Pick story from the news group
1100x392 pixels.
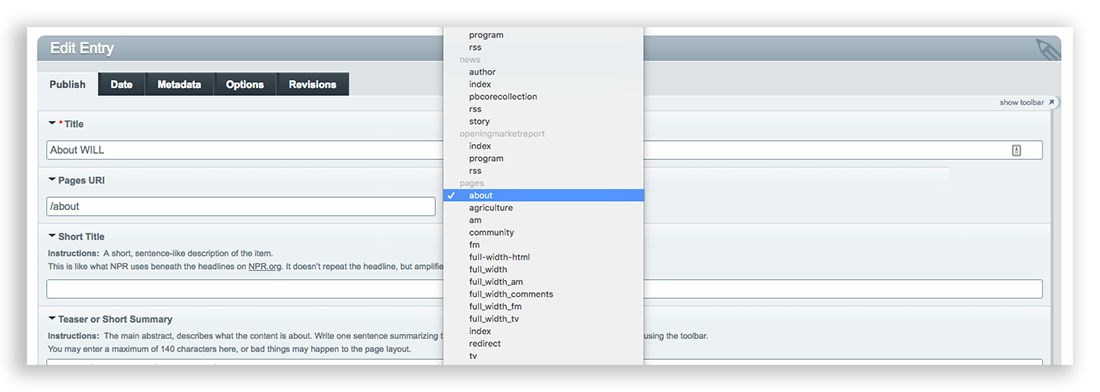[x=544, y=121]
